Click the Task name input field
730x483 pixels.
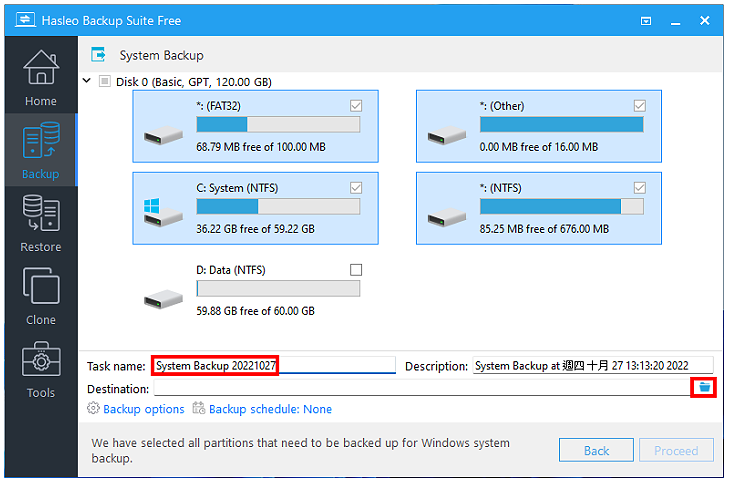tap(273, 366)
